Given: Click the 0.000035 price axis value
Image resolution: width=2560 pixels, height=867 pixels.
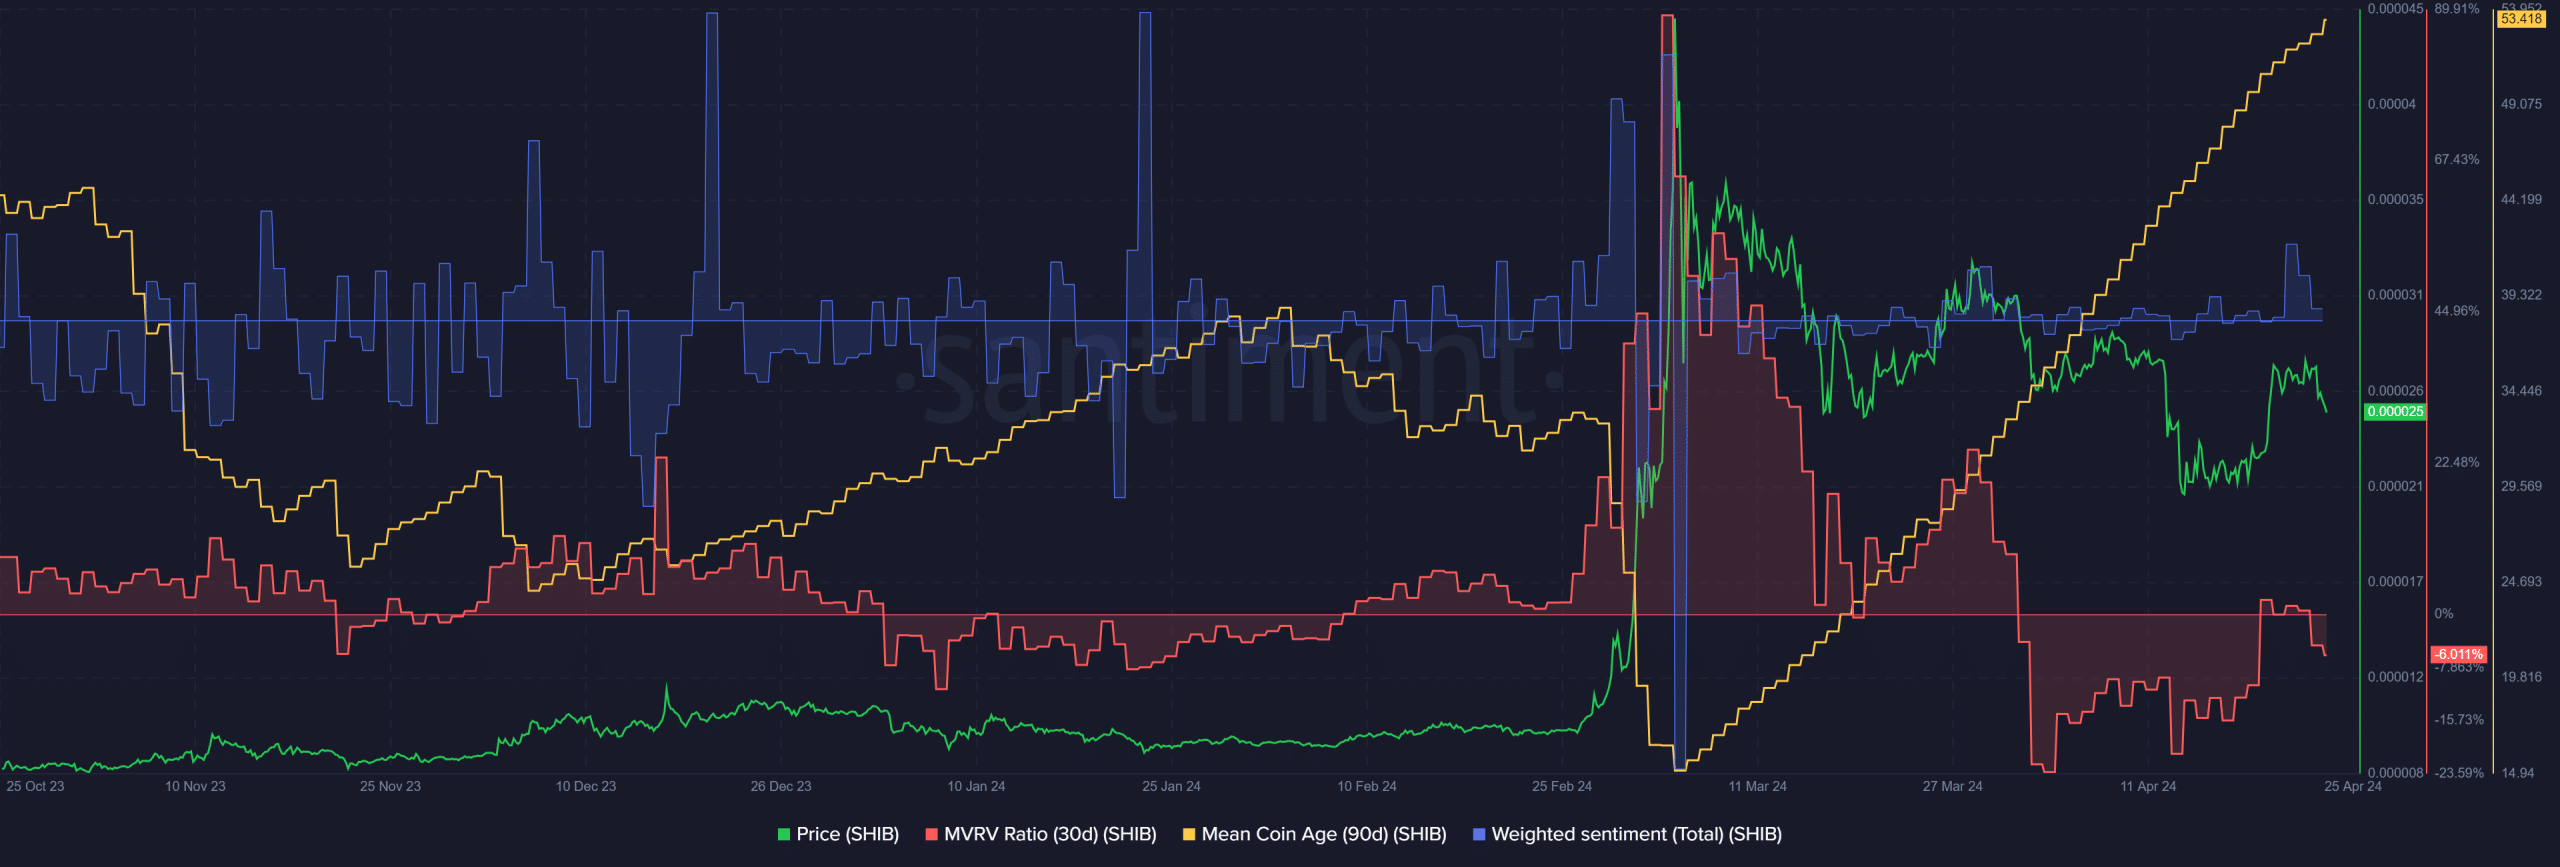Looking at the screenshot, I should (x=2395, y=199).
